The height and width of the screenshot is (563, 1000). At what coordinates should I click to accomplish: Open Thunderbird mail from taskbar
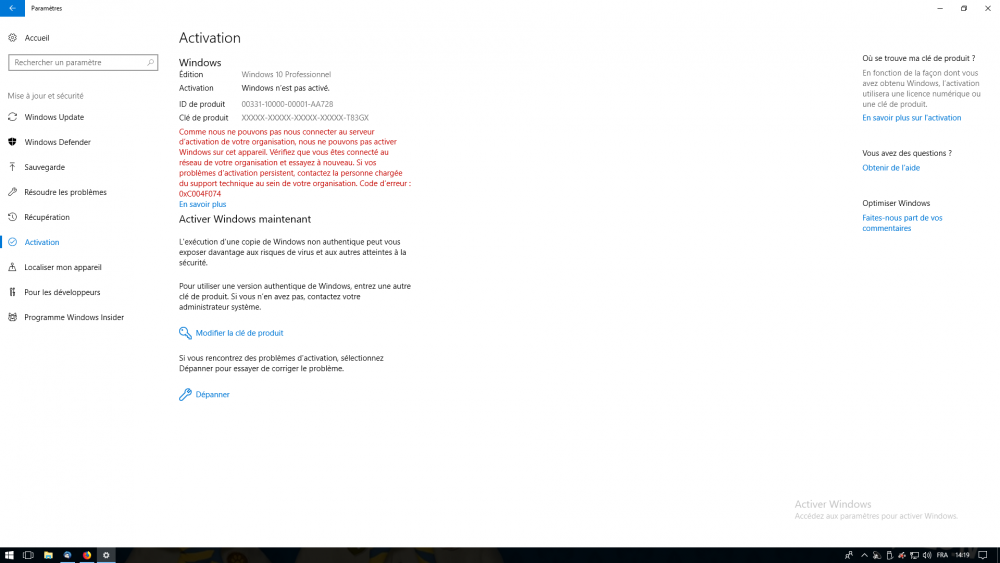pyautogui.click(x=67, y=555)
